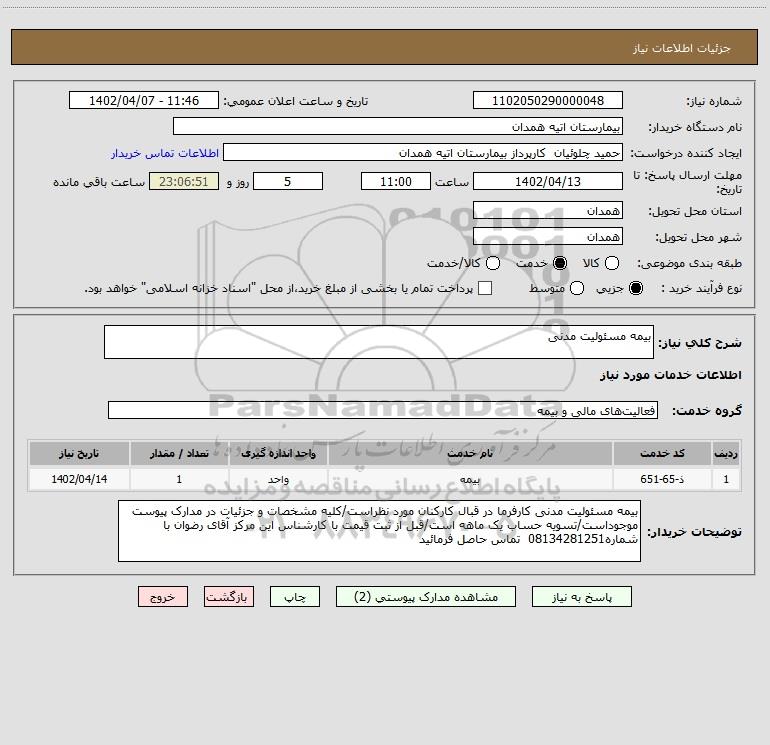Click the توضیحات خریدار text area

(380, 531)
